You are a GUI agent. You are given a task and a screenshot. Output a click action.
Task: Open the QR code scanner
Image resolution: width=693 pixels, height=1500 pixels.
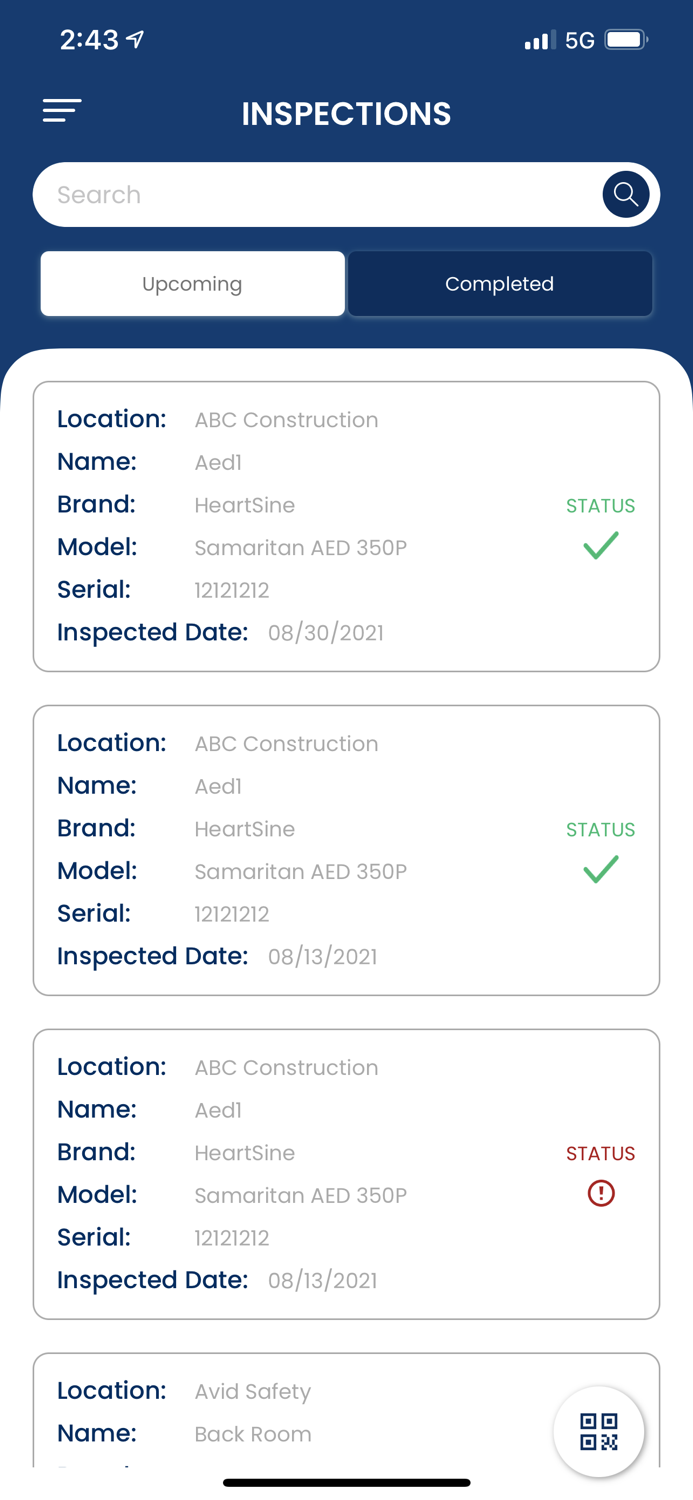(x=598, y=1431)
